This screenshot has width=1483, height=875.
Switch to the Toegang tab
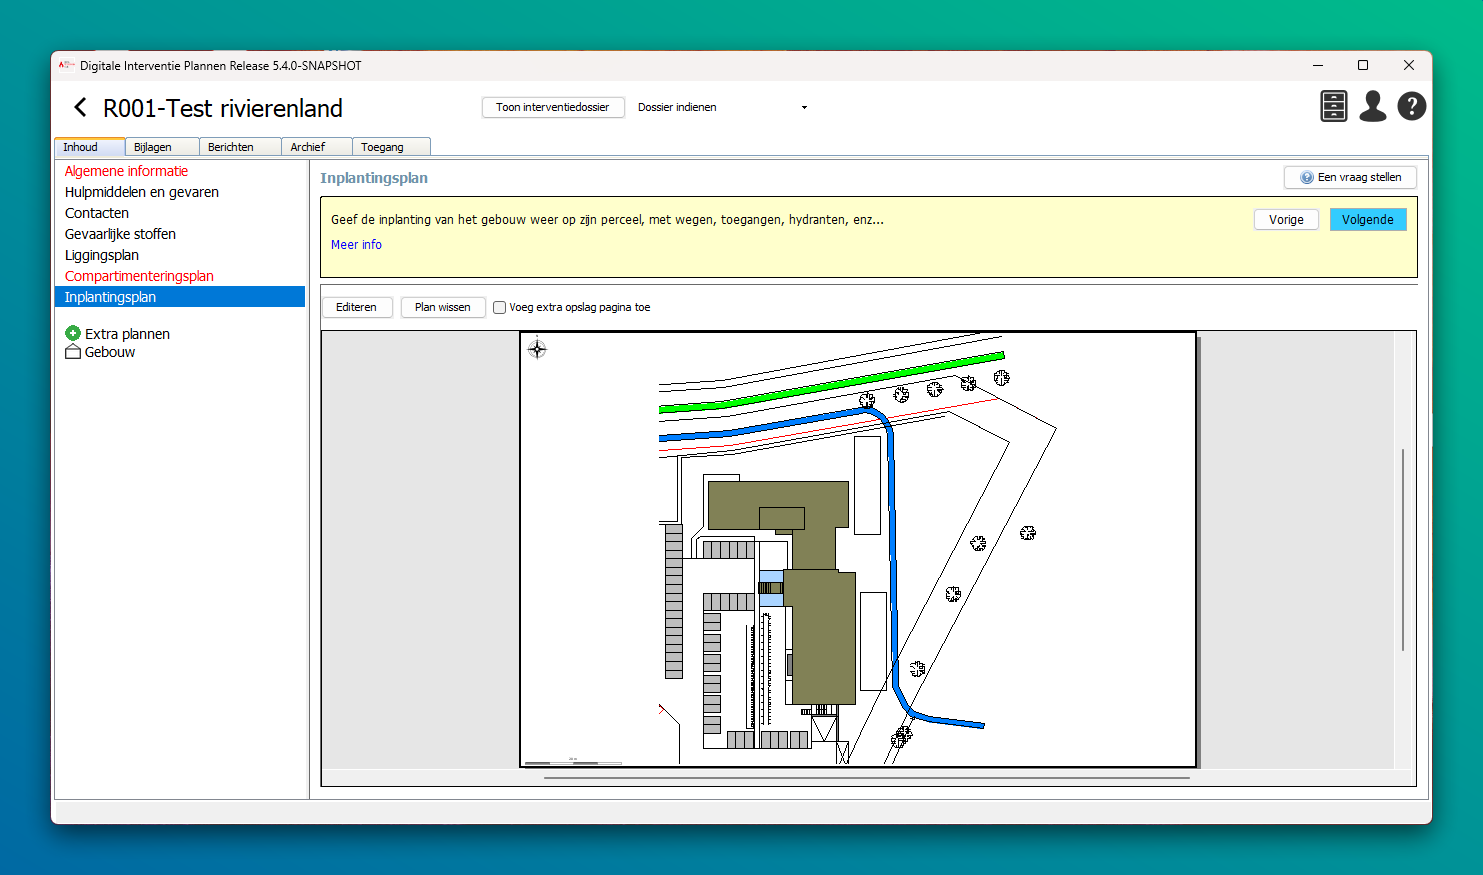[391, 146]
